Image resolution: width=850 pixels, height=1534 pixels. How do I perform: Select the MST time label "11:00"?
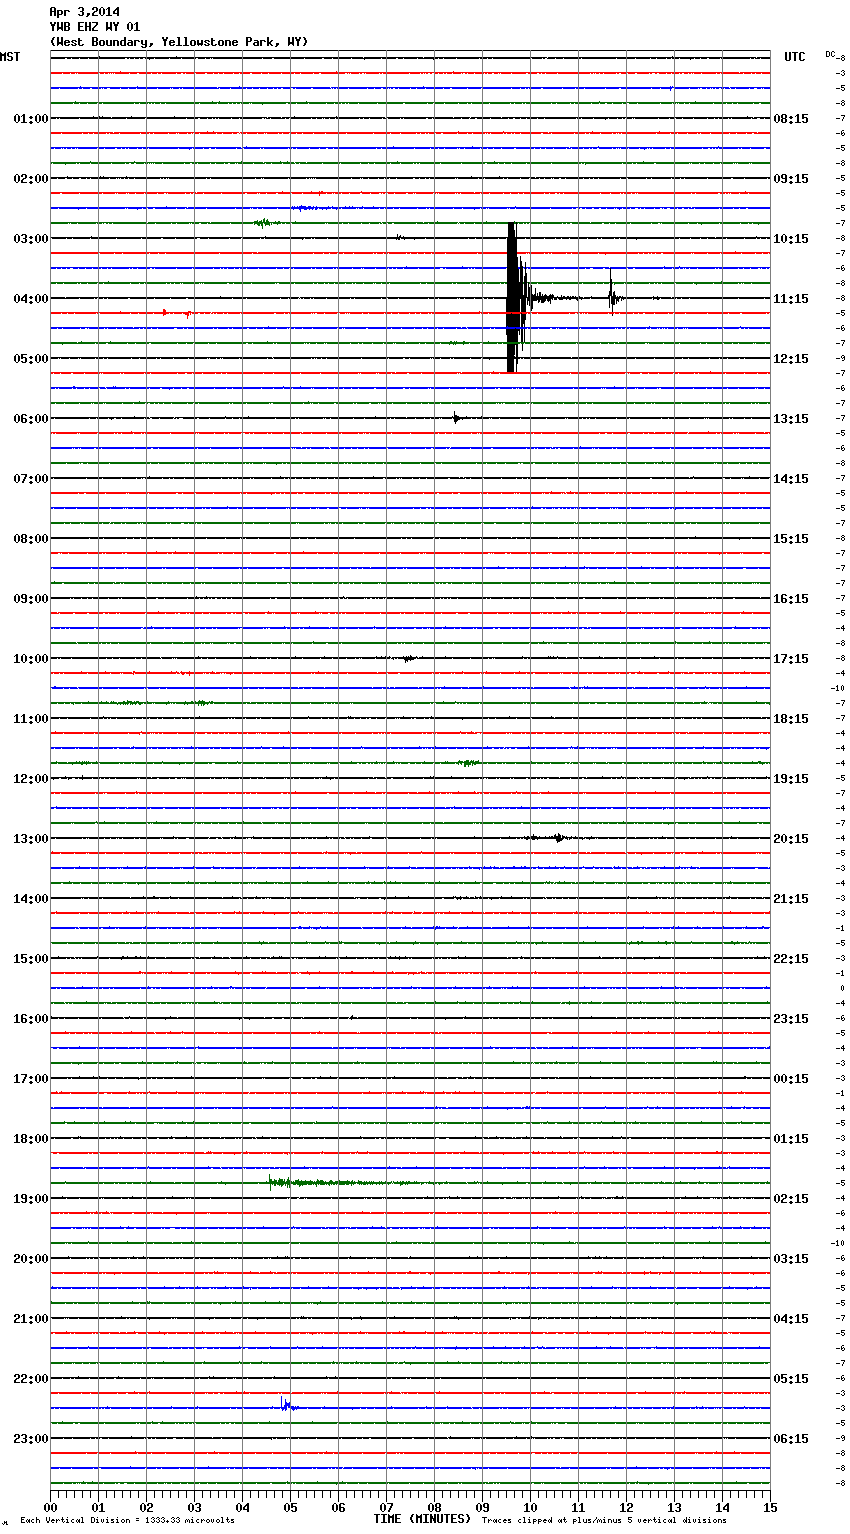point(30,719)
